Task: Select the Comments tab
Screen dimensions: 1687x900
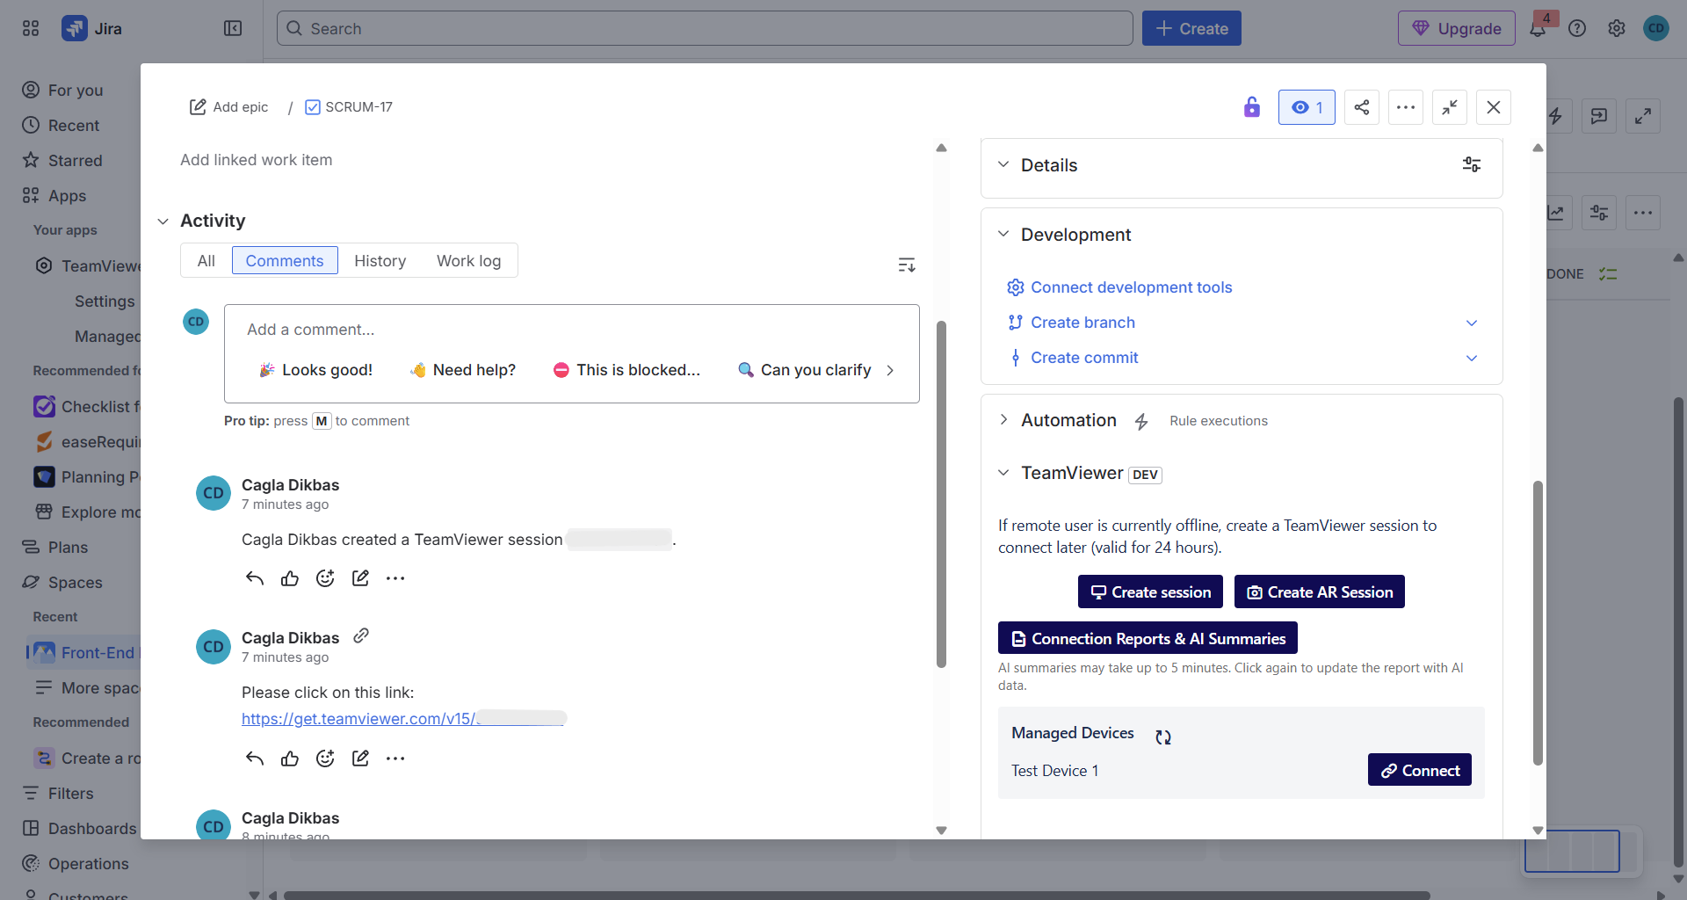Action: coord(285,261)
